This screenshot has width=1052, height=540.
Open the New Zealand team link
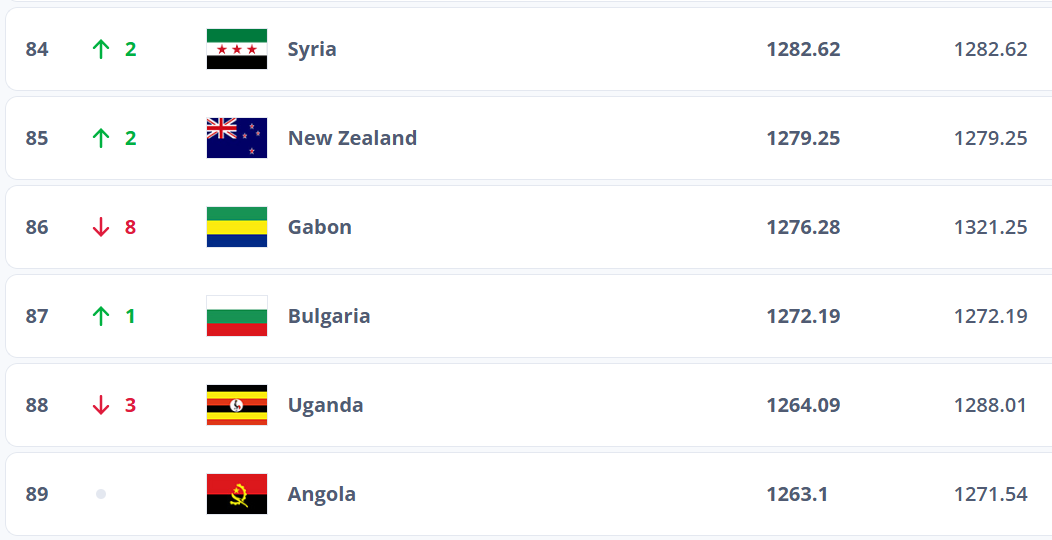pyautogui.click(x=352, y=138)
